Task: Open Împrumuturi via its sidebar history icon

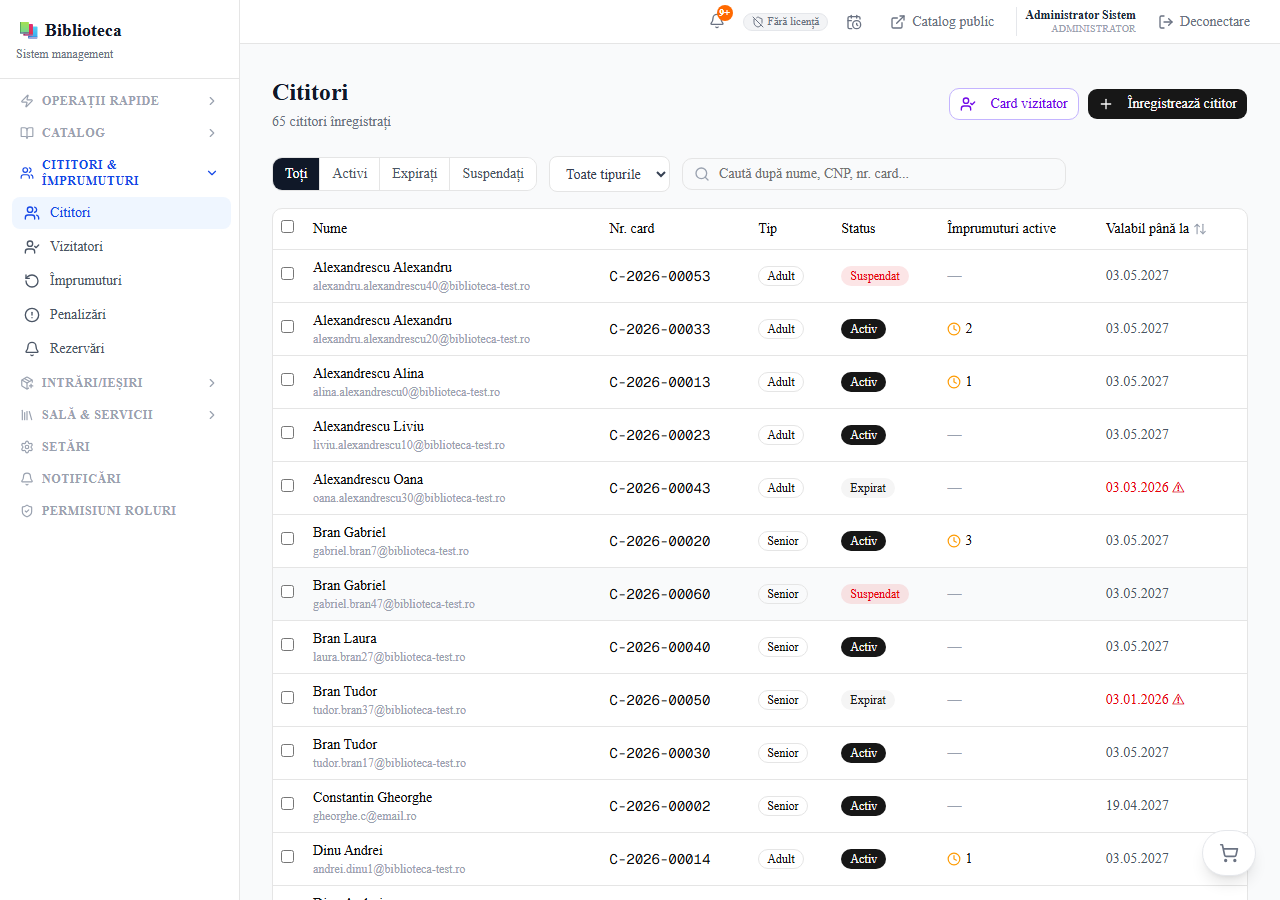Action: (x=31, y=281)
